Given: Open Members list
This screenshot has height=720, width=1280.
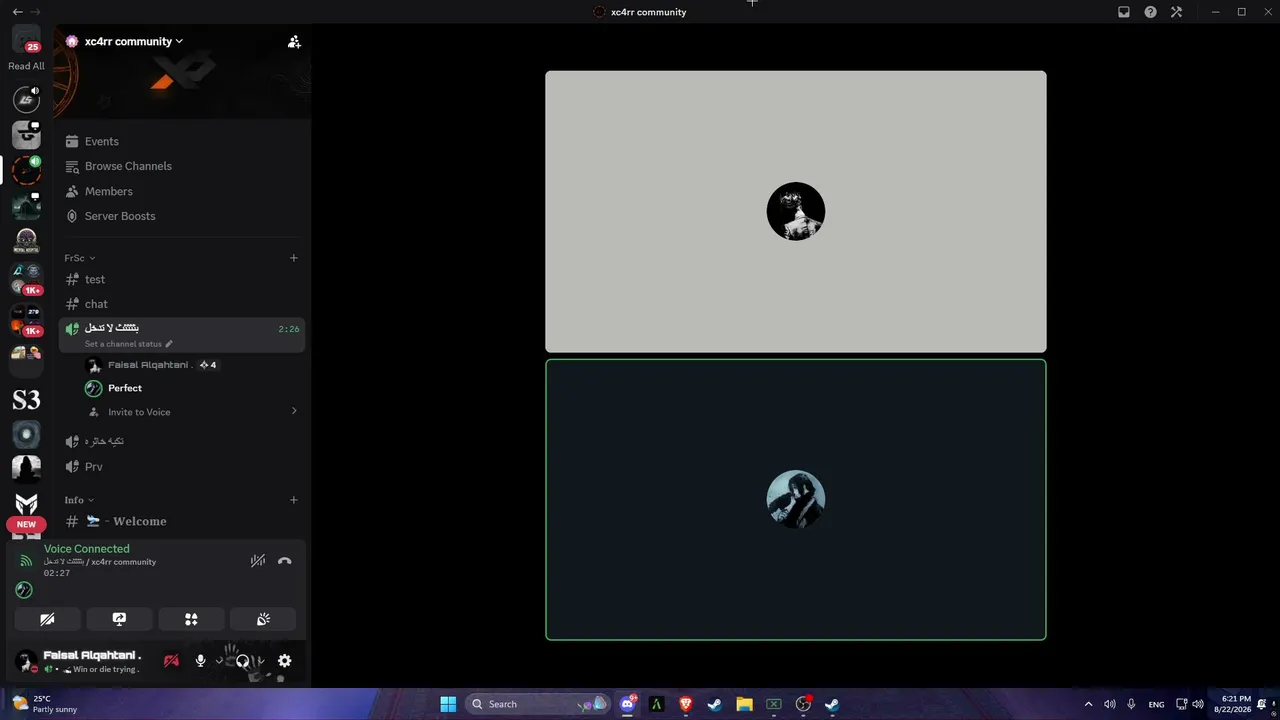Looking at the screenshot, I should pos(108,191).
